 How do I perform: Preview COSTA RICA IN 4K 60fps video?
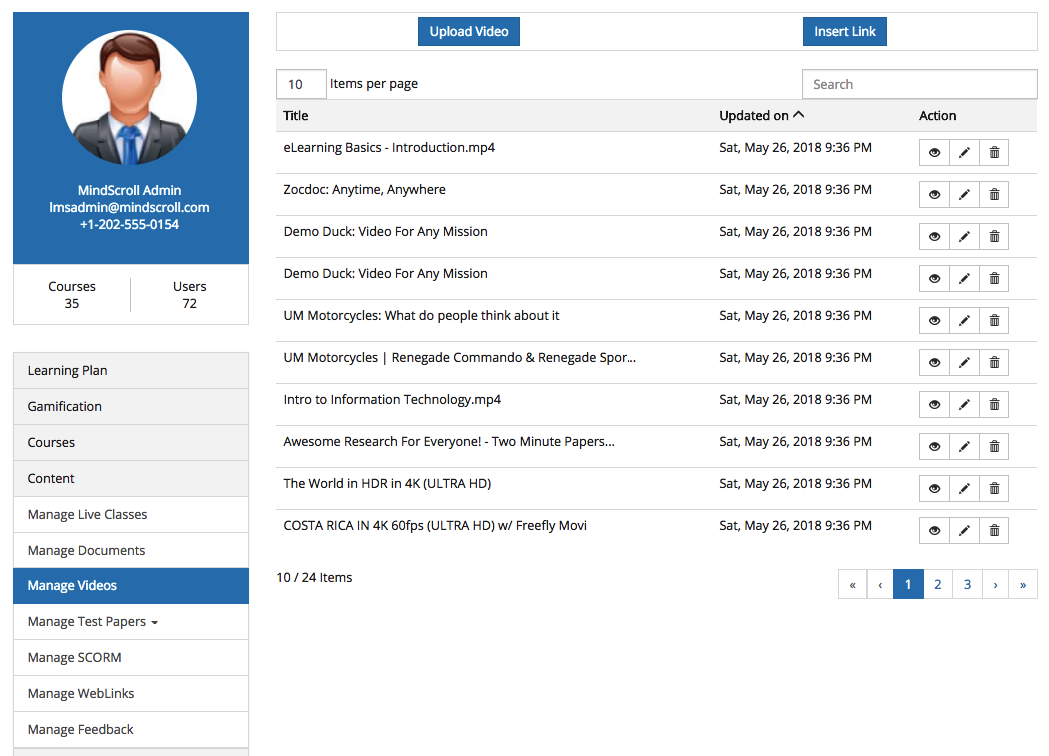point(934,531)
